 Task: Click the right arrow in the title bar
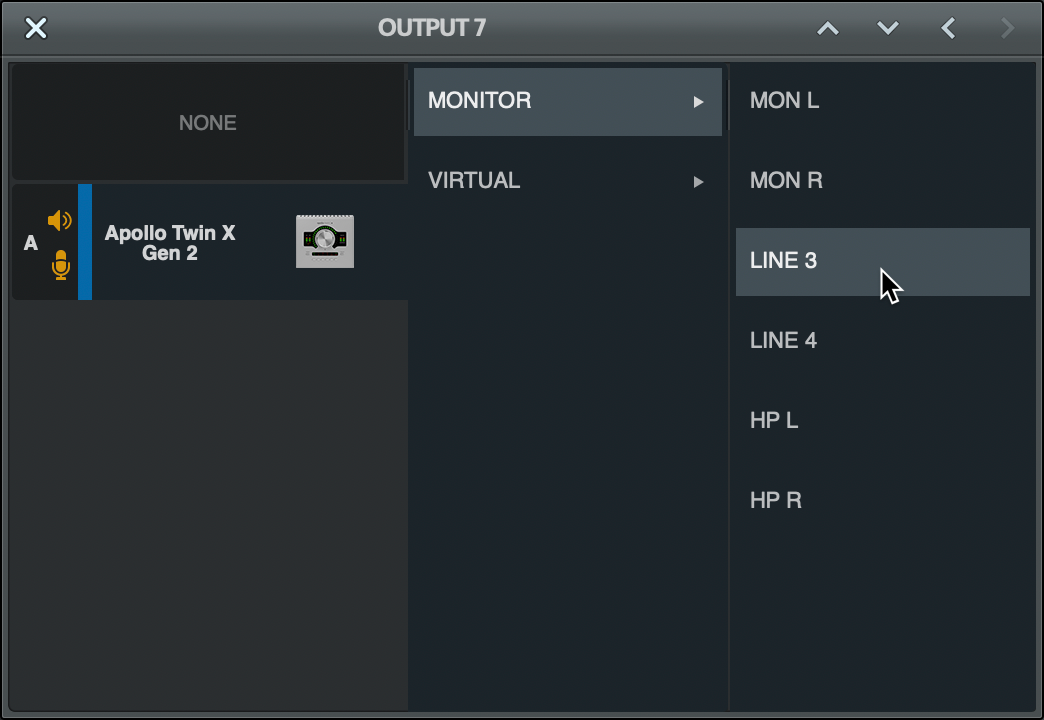click(1007, 28)
